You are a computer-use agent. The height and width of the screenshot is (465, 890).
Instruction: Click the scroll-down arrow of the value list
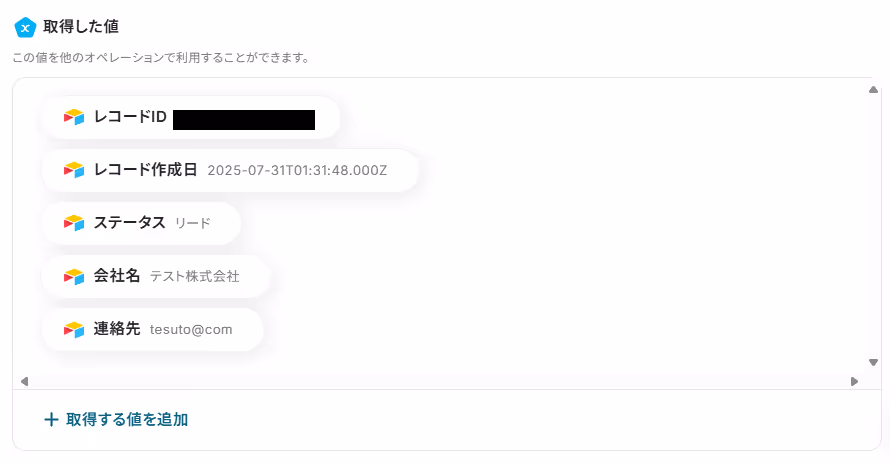874,362
